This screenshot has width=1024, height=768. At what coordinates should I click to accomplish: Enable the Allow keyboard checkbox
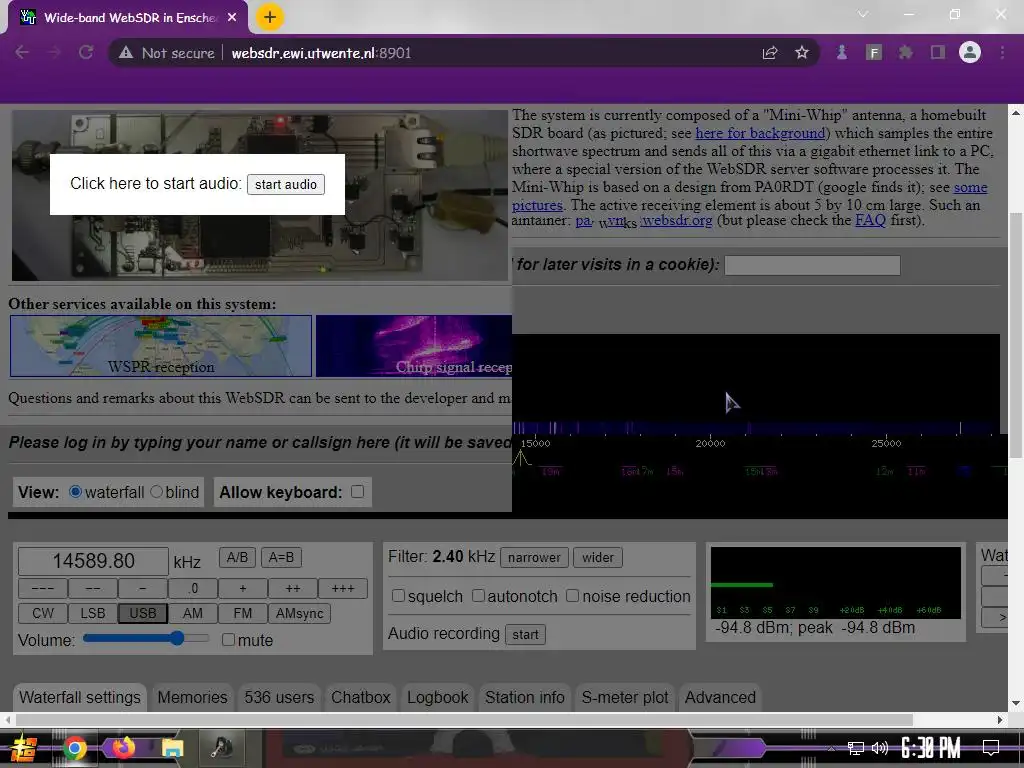(357, 492)
